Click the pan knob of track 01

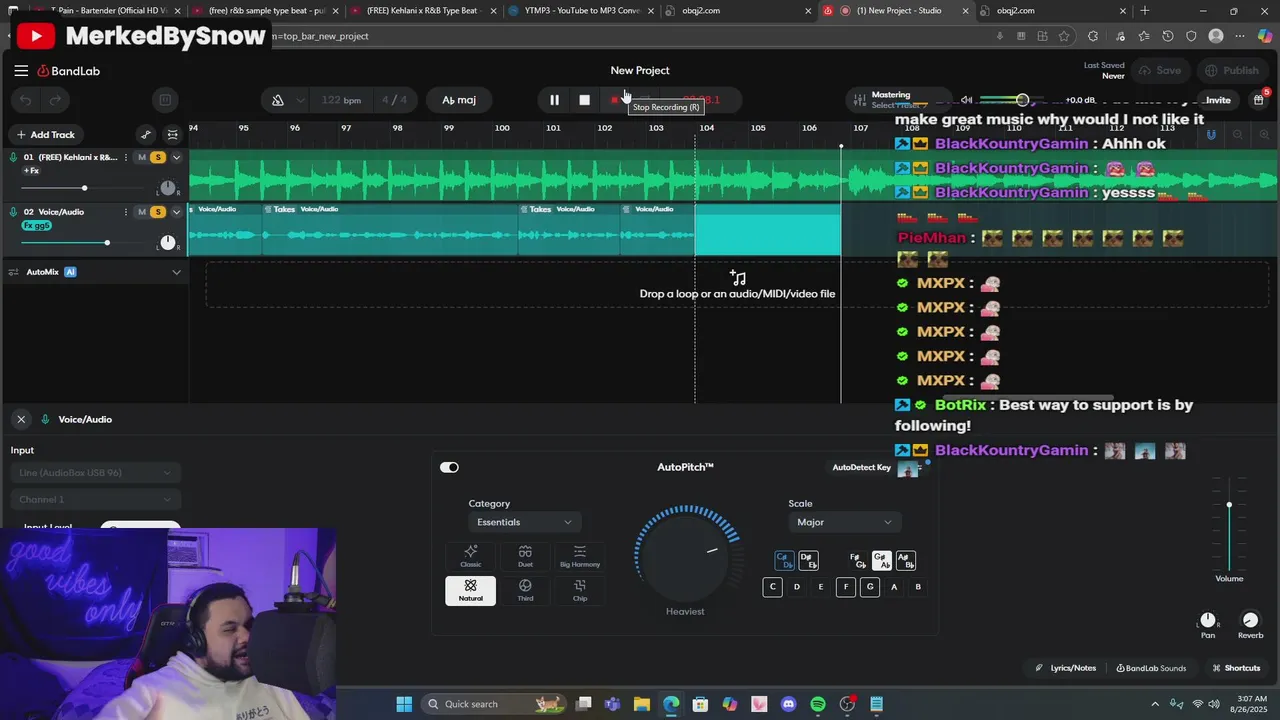click(167, 188)
